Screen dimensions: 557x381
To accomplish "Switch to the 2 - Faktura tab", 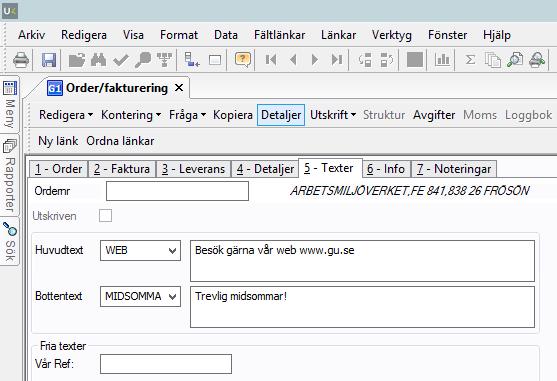I will pyautogui.click(x=122, y=169).
